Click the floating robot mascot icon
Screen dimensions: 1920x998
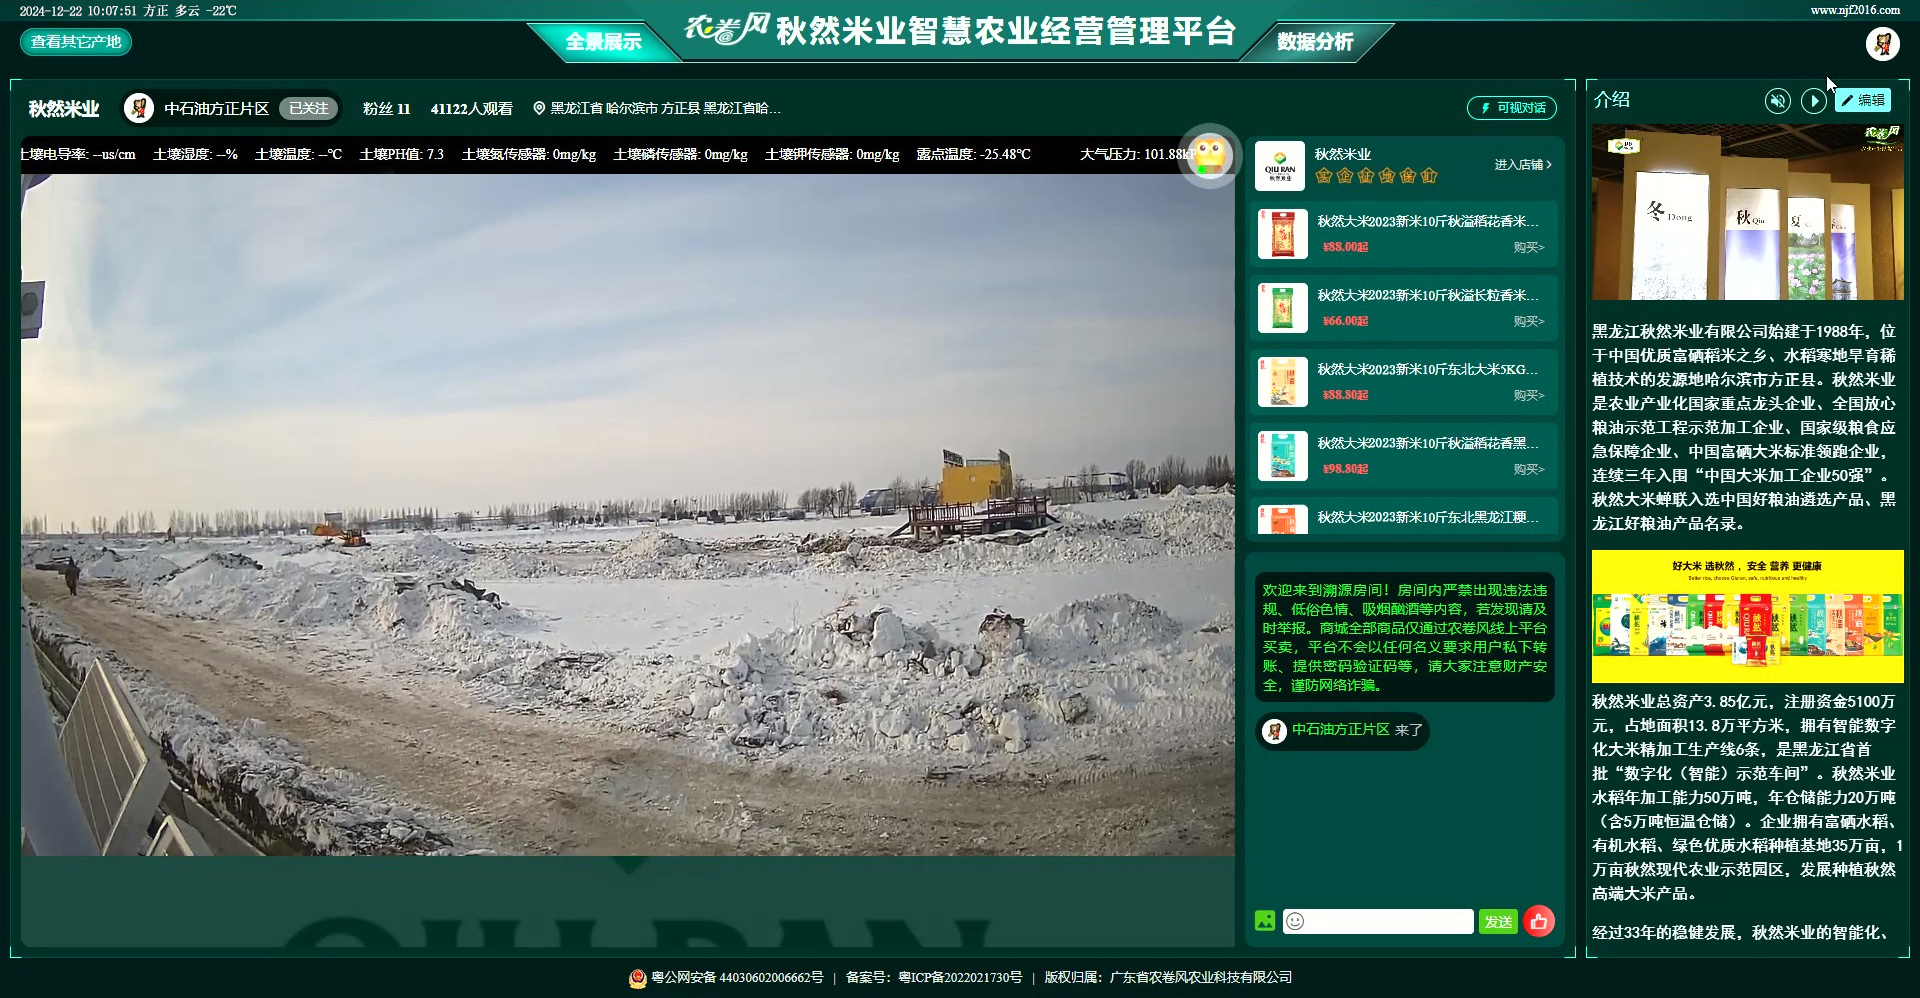pyautogui.click(x=1209, y=156)
